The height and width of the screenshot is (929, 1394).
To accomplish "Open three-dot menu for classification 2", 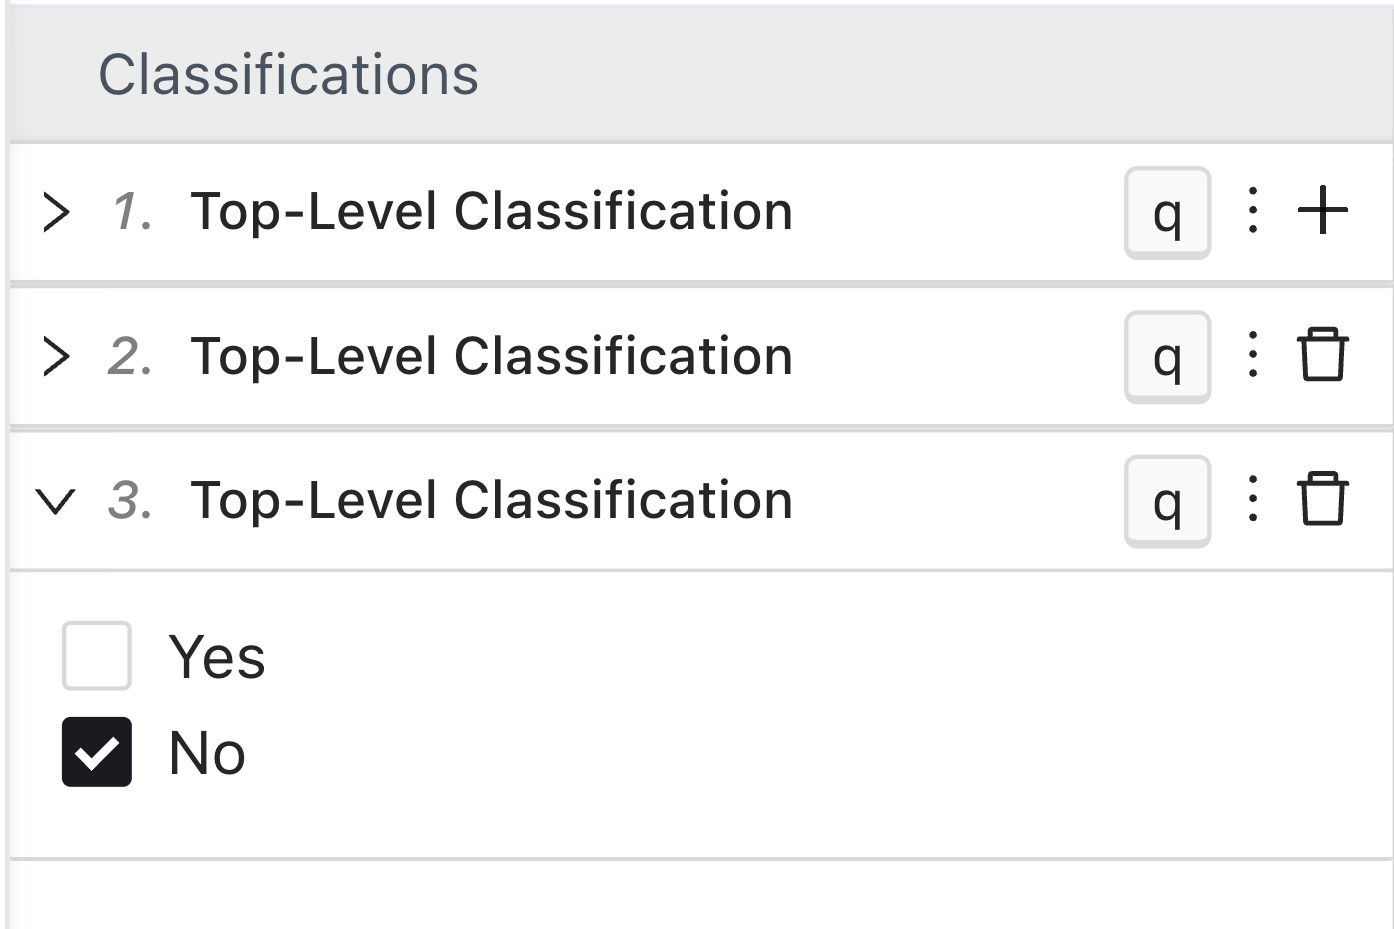I will pyautogui.click(x=1252, y=355).
